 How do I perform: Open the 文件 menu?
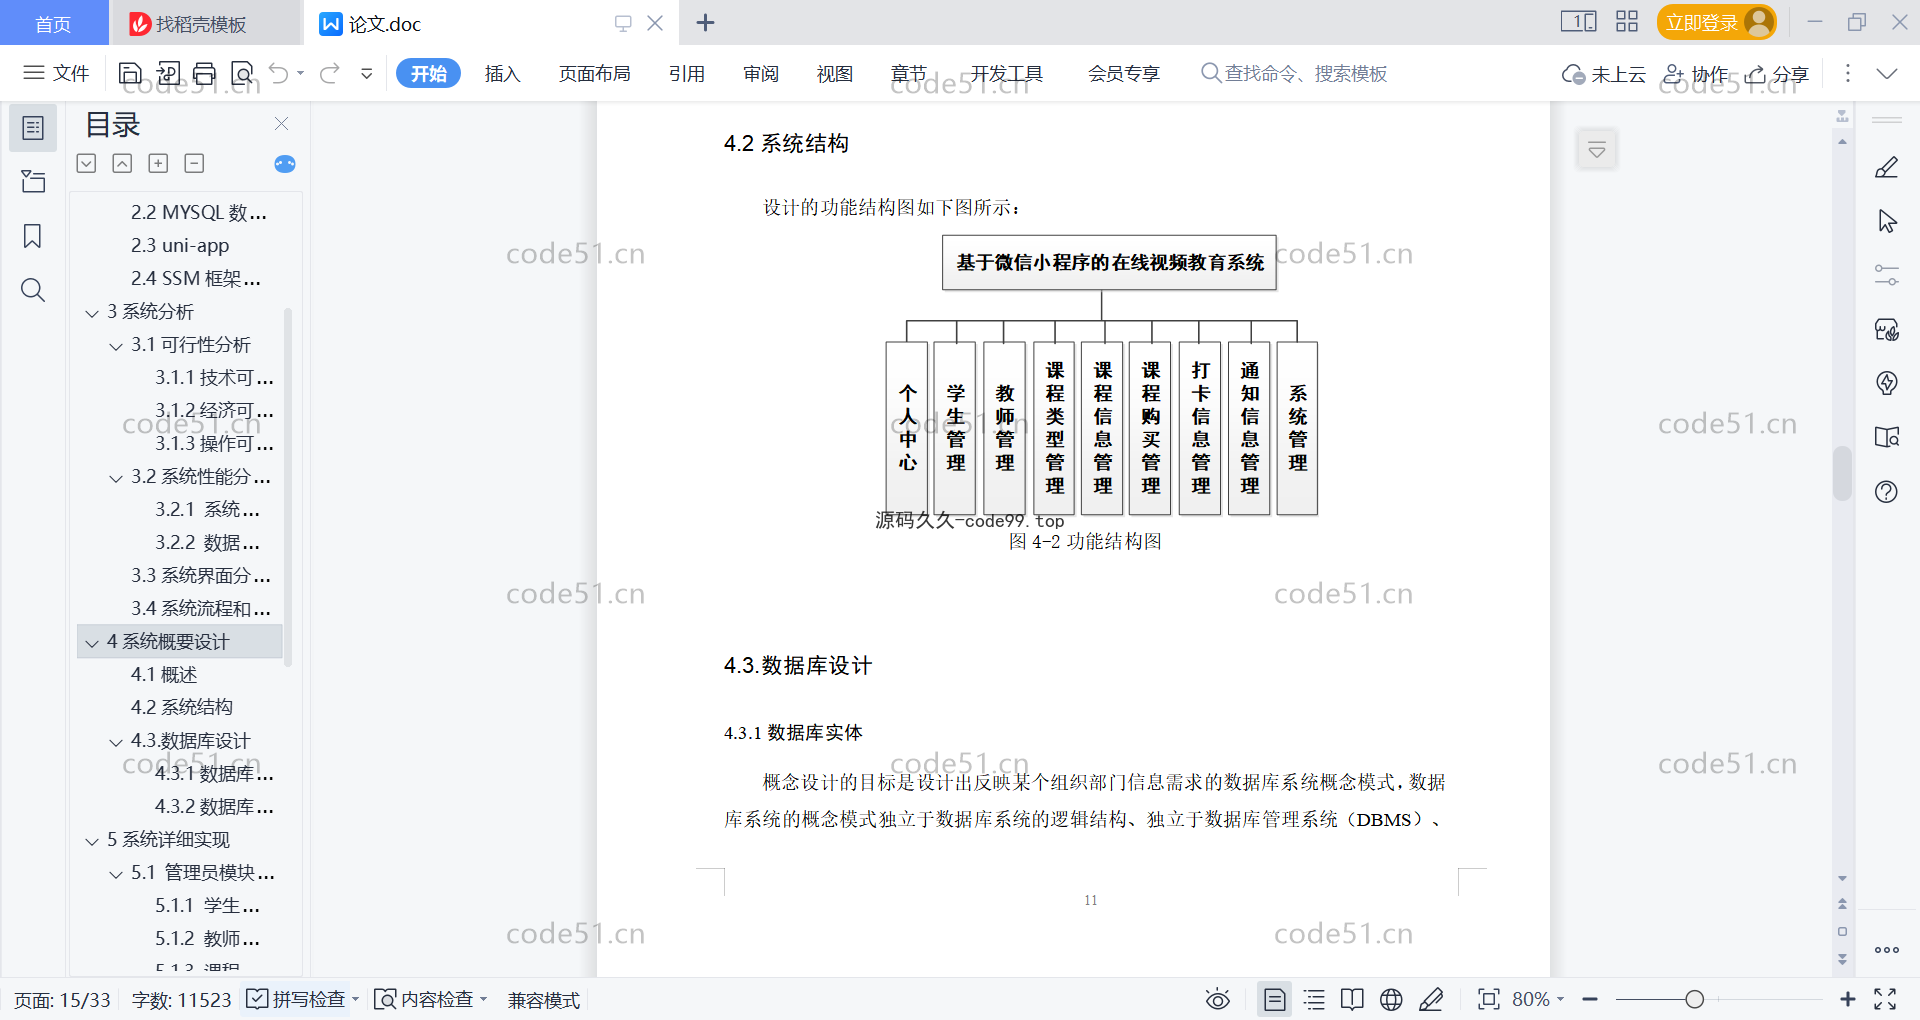[x=57, y=73]
